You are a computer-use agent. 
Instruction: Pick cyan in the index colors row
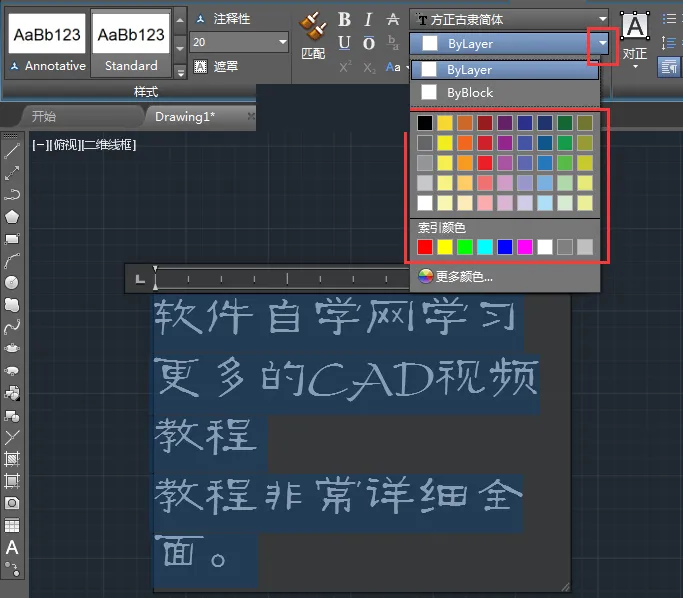[x=485, y=247]
